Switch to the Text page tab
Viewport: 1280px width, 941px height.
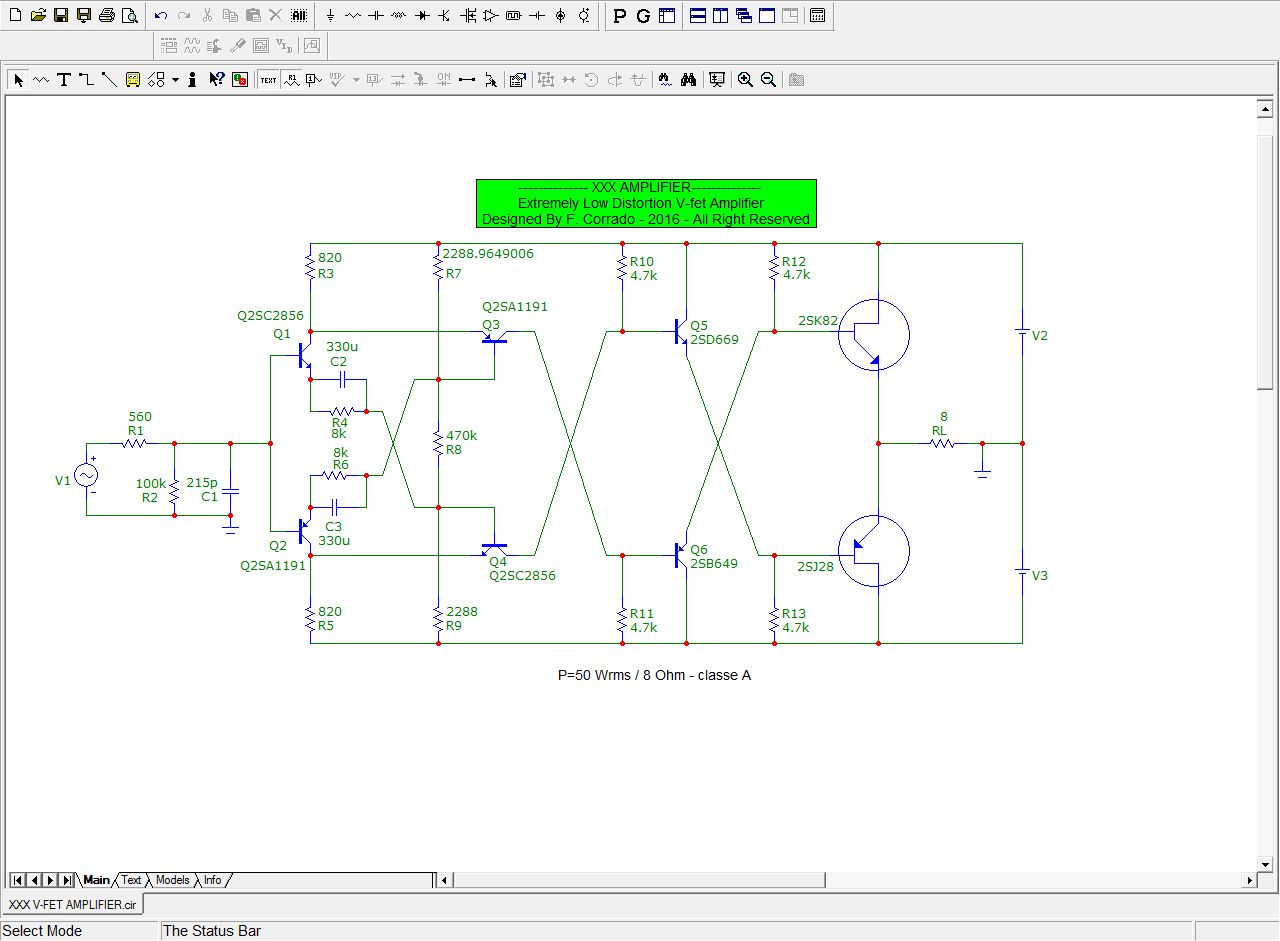pos(132,880)
